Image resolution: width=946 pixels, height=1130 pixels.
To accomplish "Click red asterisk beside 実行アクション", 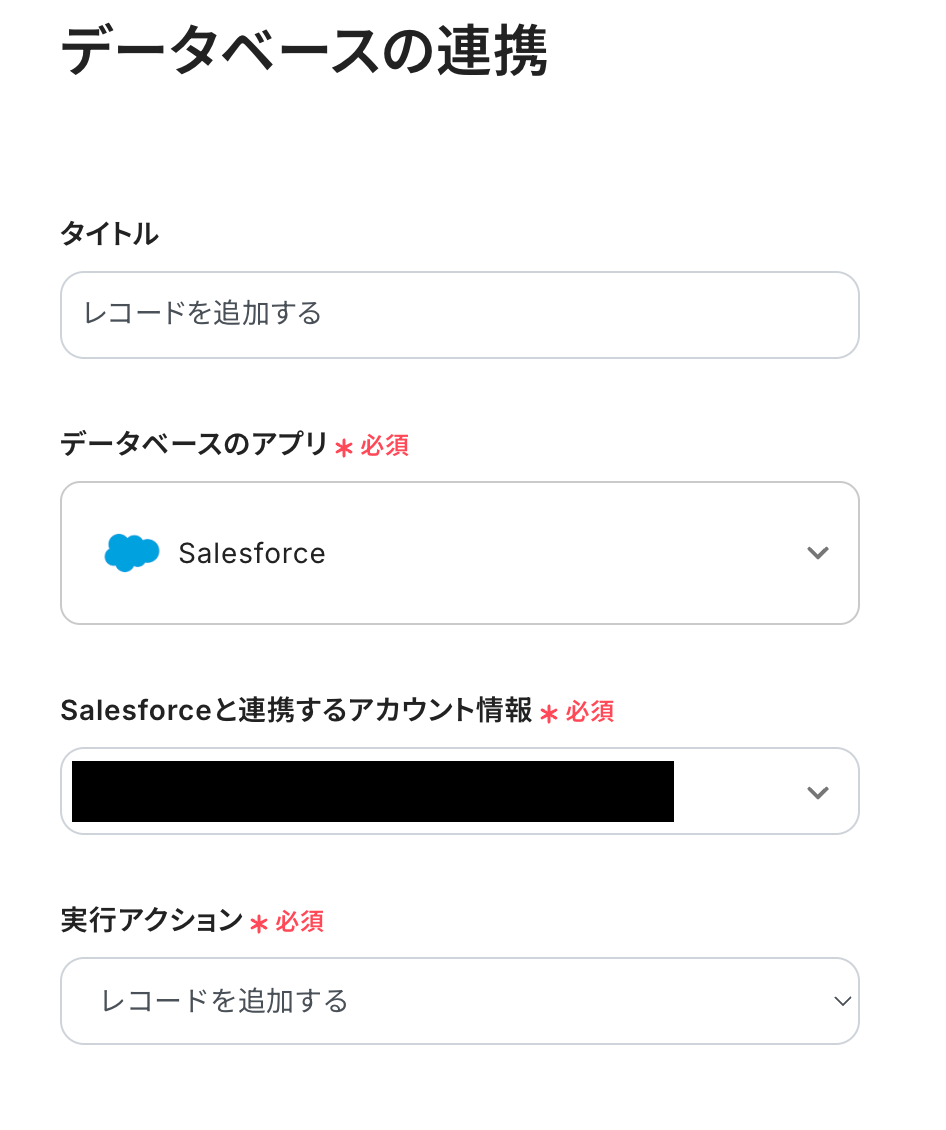I will click(x=259, y=924).
